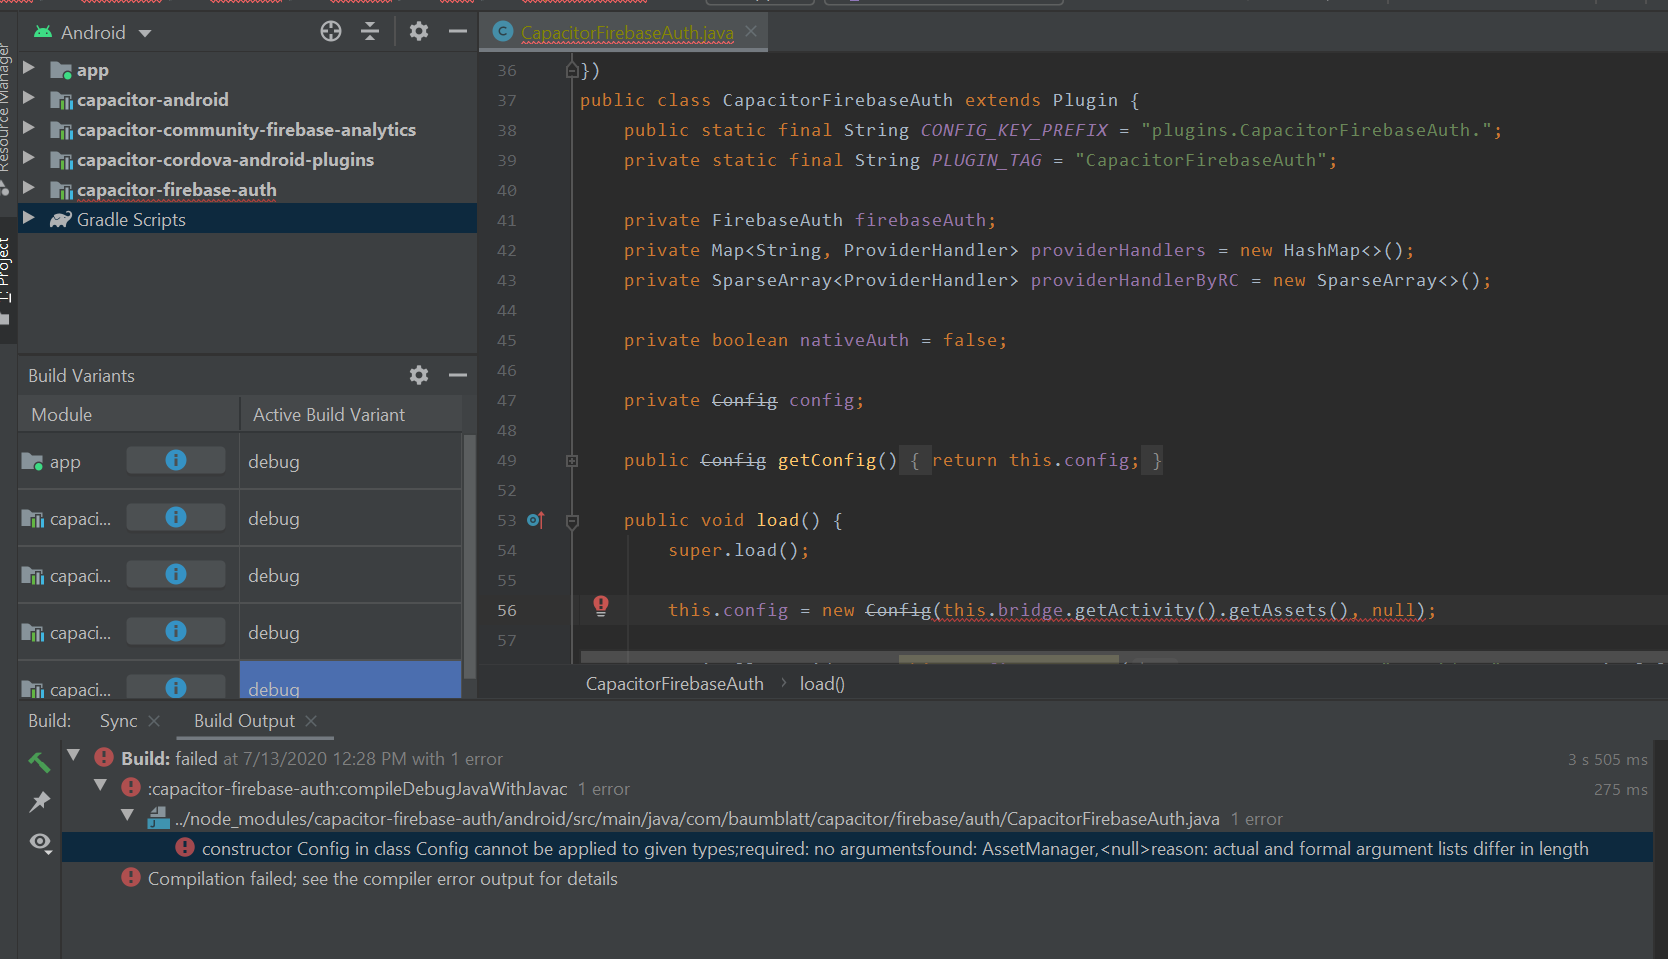This screenshot has width=1668, height=959.
Task: Close the CapacitorFirebaseAuth.java editor tab
Action: coord(751,32)
